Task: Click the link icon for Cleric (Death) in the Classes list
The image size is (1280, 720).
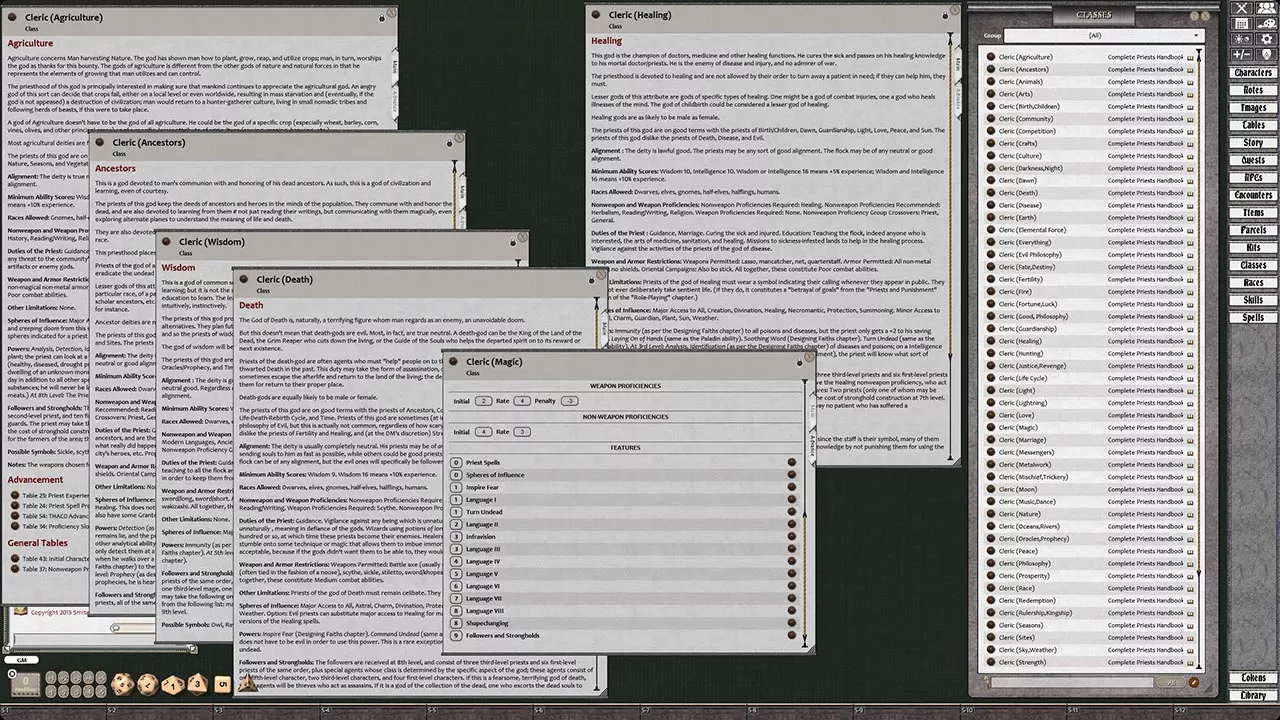Action: click(x=991, y=193)
